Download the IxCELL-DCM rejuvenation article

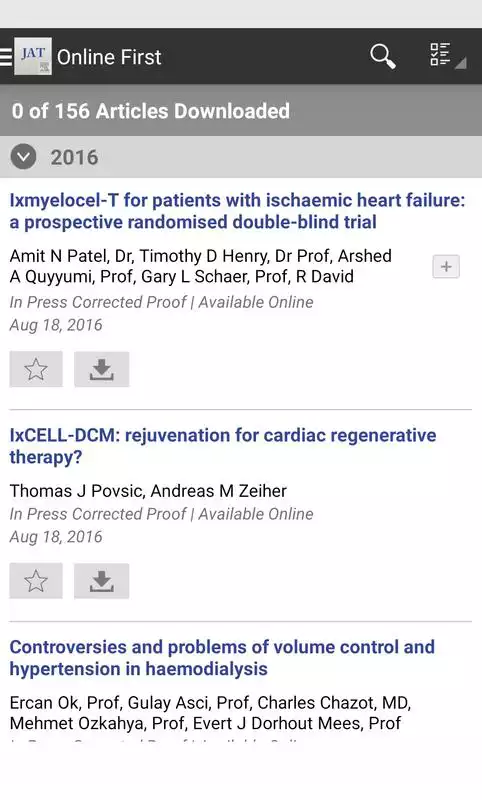click(102, 581)
